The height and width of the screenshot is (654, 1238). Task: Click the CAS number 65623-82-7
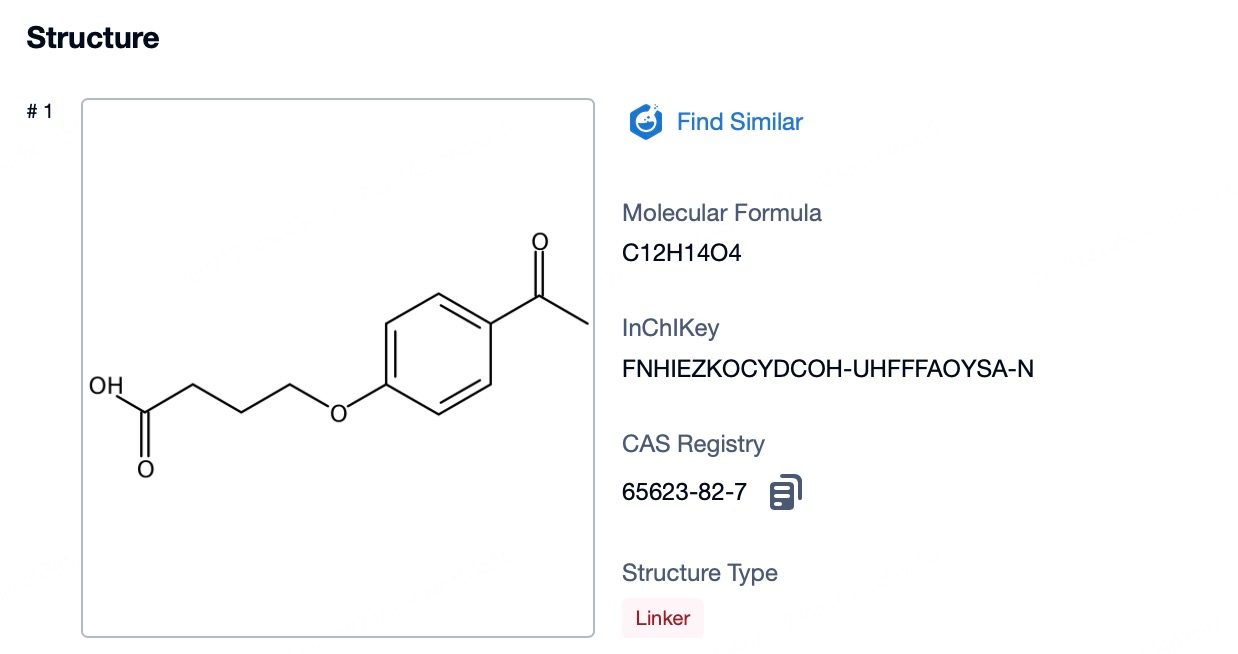click(684, 493)
